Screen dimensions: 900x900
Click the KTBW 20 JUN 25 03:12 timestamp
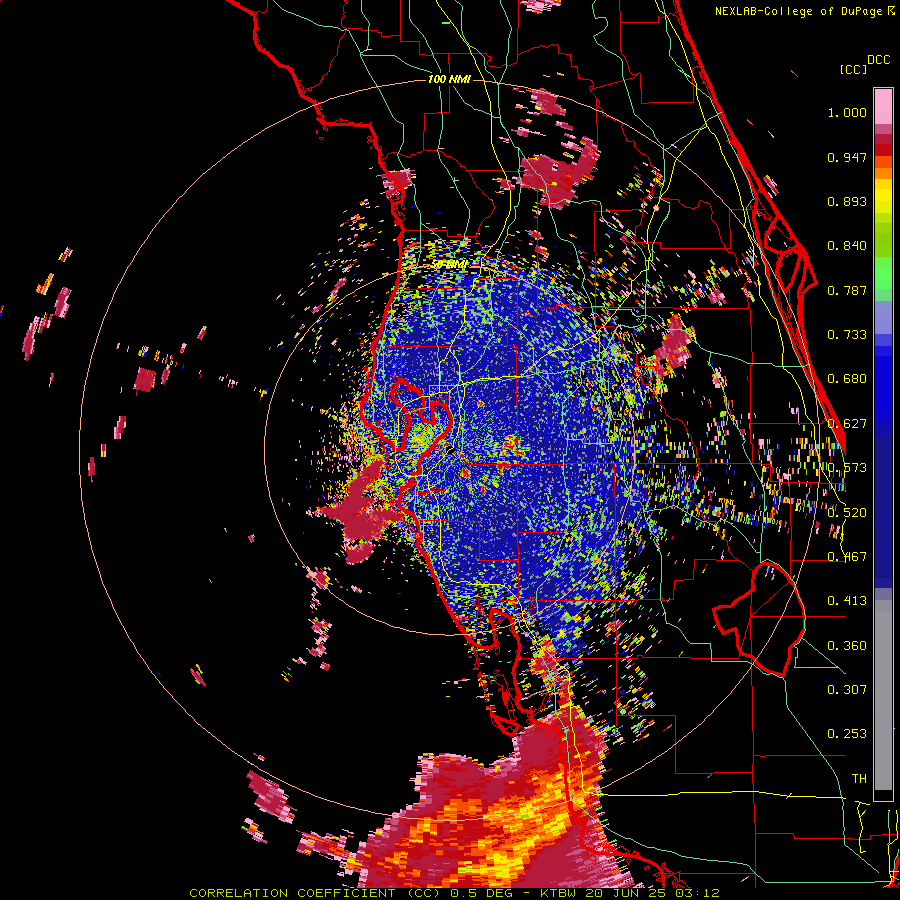coord(630,893)
